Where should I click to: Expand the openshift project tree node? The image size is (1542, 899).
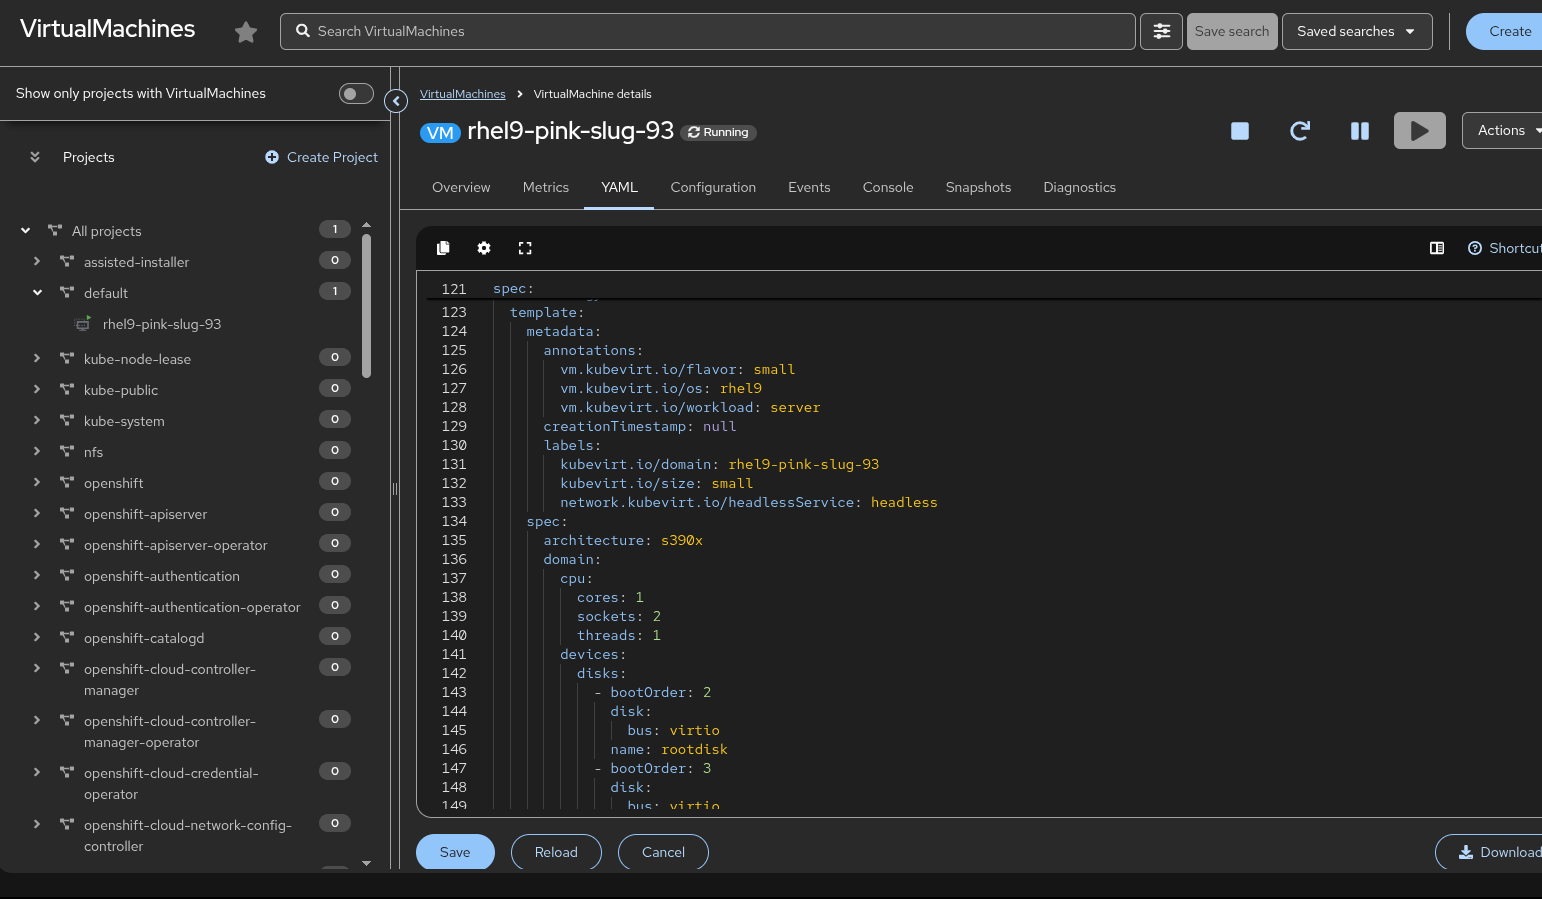coord(37,483)
